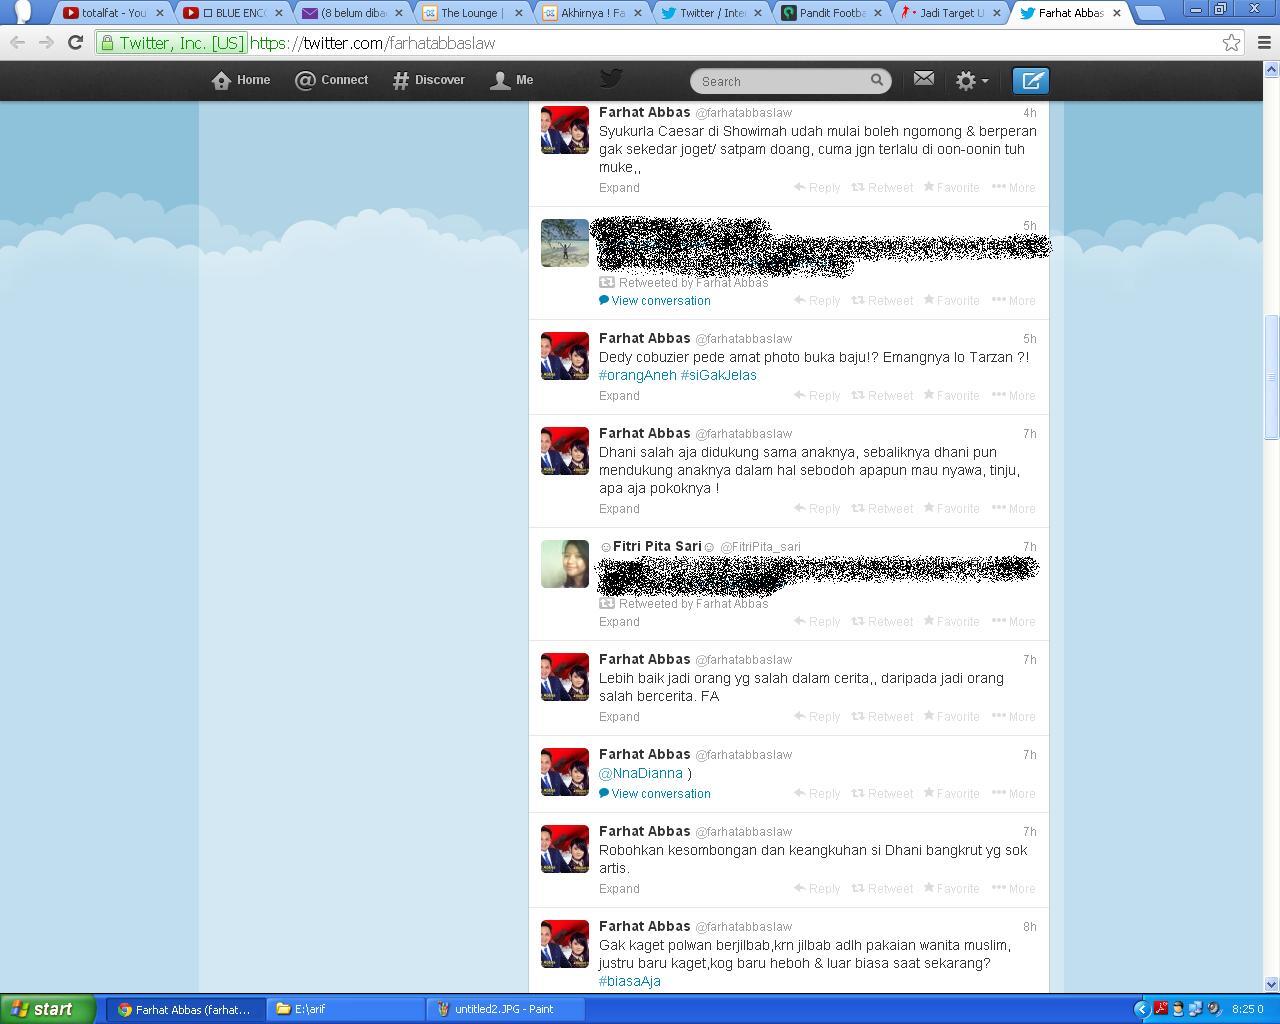Click the browser back arrow
Image resolution: width=1280 pixels, height=1024 pixels.
(x=17, y=43)
